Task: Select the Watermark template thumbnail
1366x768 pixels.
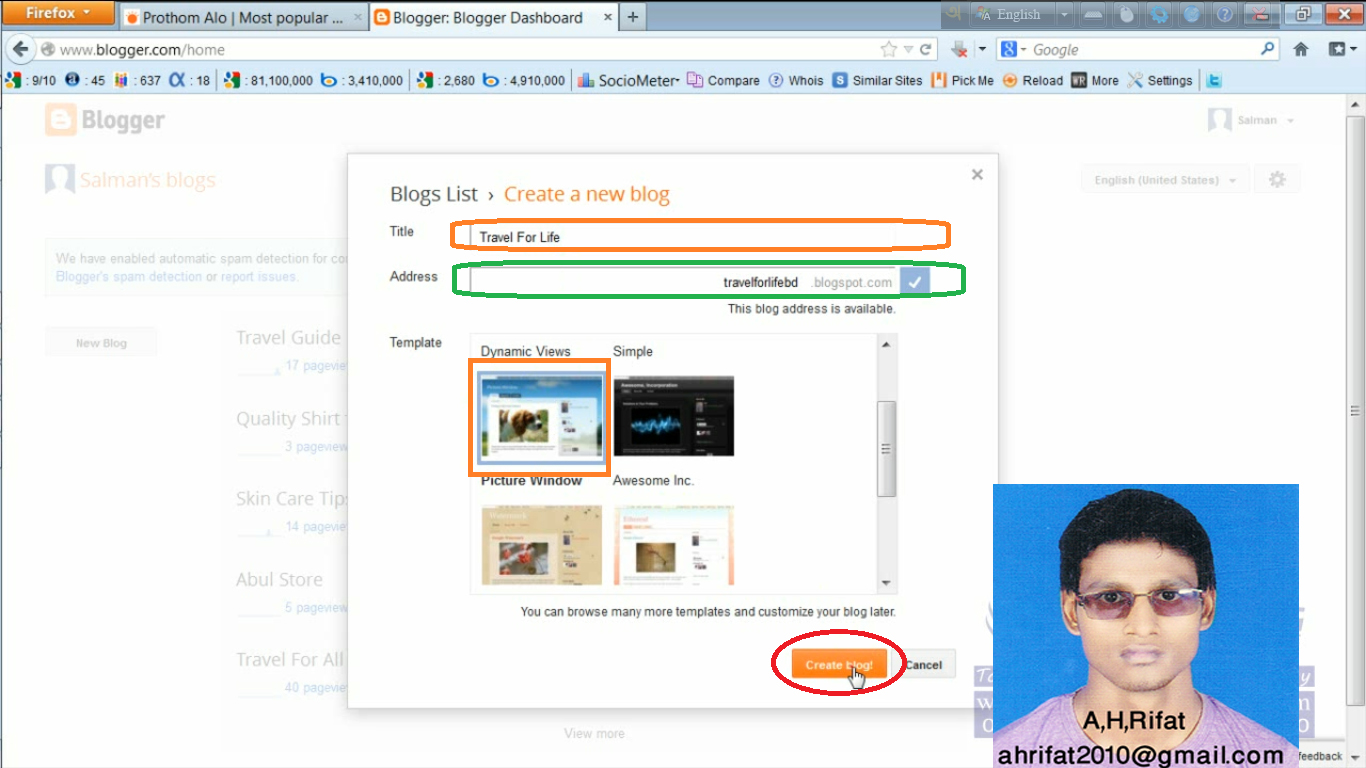Action: click(541, 545)
